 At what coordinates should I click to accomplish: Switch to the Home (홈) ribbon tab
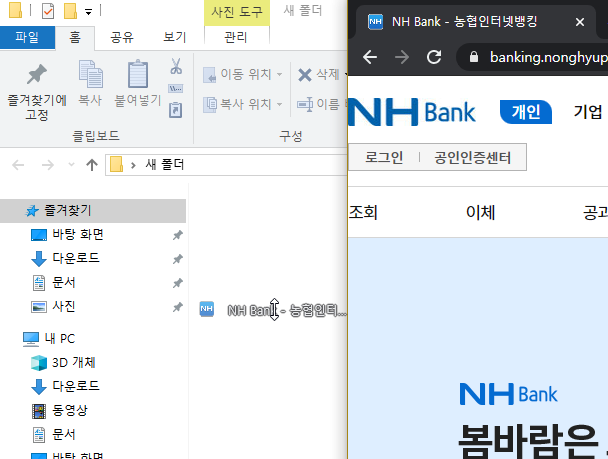75,38
